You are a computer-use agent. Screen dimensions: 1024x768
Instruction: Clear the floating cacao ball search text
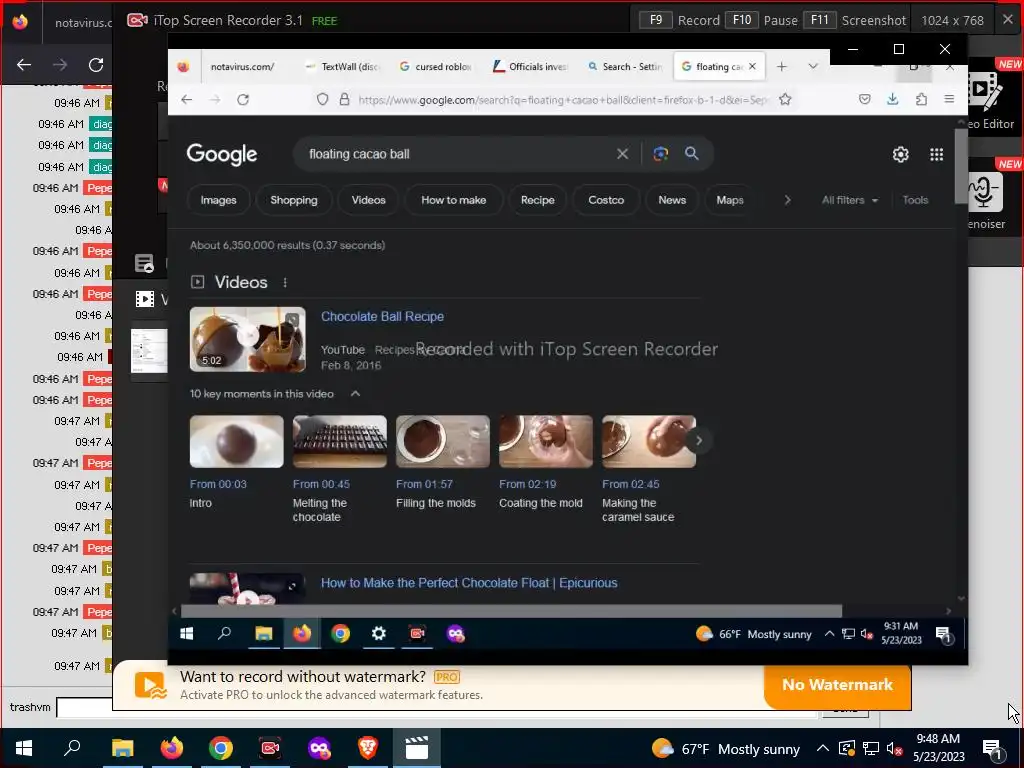tap(622, 153)
